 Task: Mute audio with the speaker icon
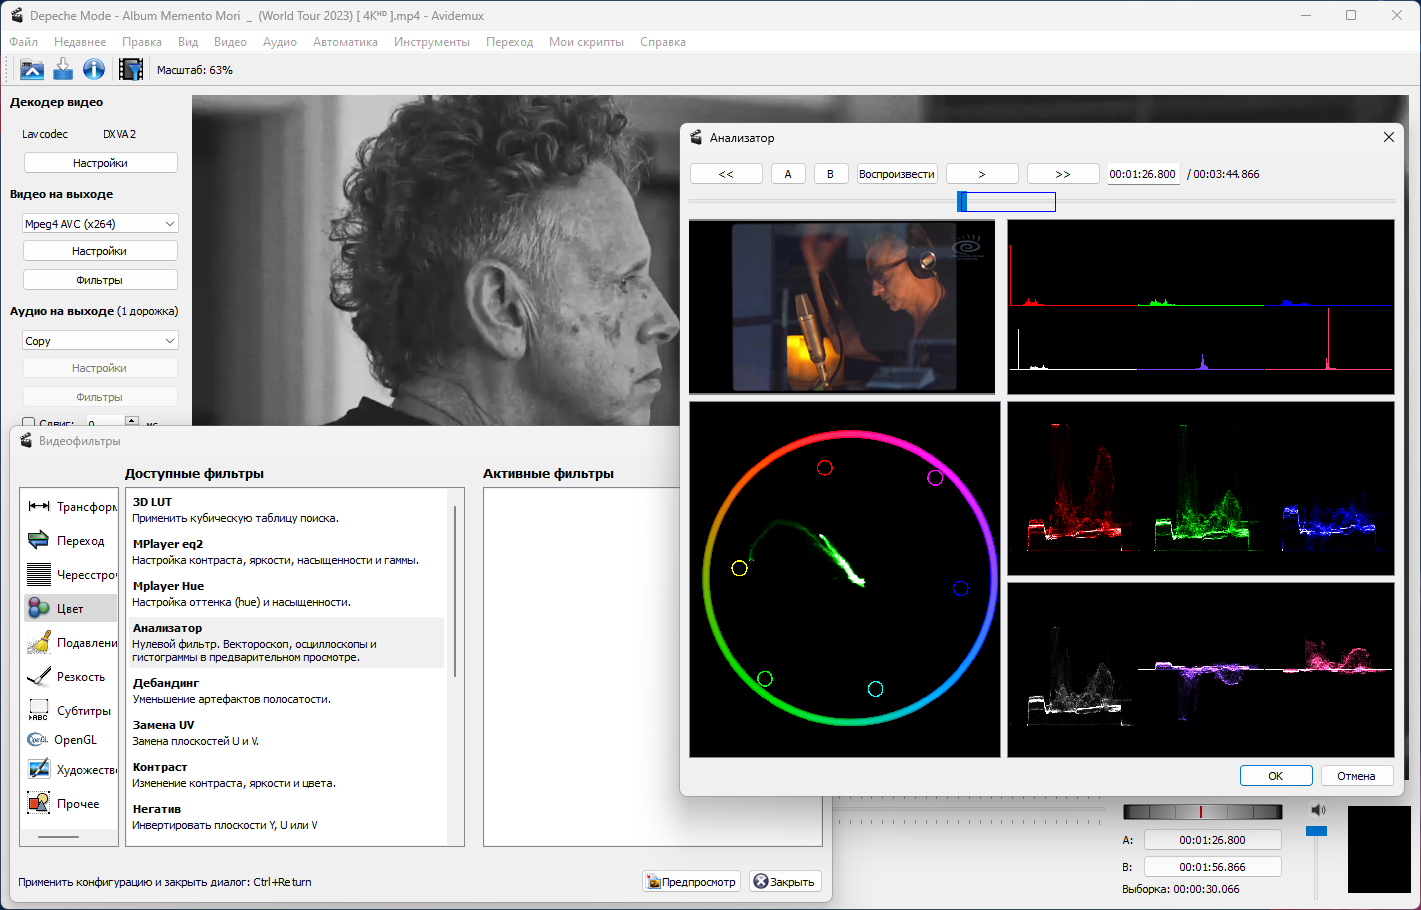(x=1317, y=810)
